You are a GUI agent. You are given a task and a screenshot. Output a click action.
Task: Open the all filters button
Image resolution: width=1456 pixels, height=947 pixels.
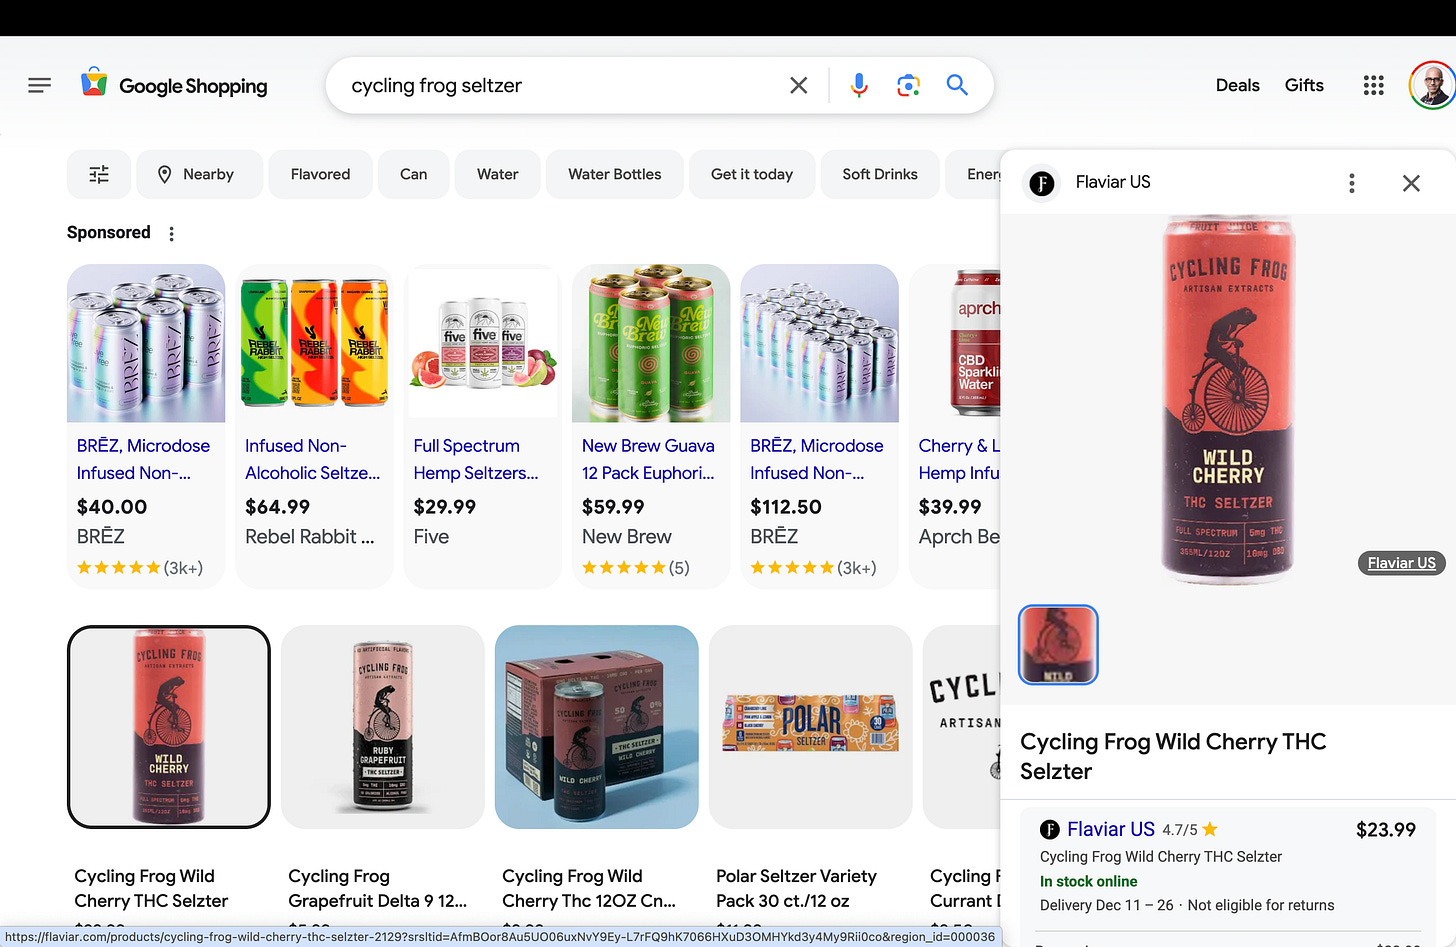(x=99, y=174)
